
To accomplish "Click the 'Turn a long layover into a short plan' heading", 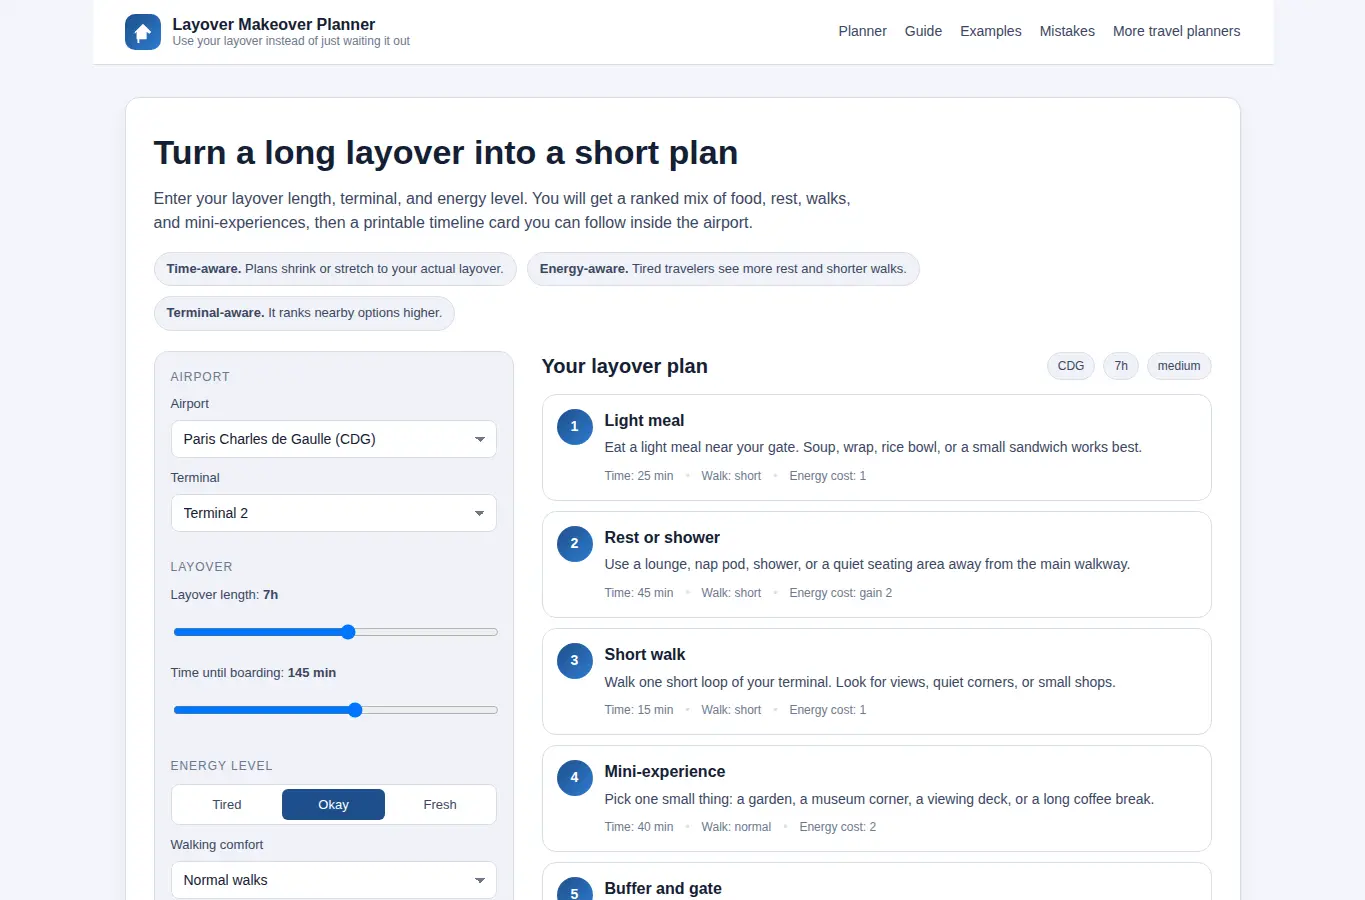I will coord(445,153).
